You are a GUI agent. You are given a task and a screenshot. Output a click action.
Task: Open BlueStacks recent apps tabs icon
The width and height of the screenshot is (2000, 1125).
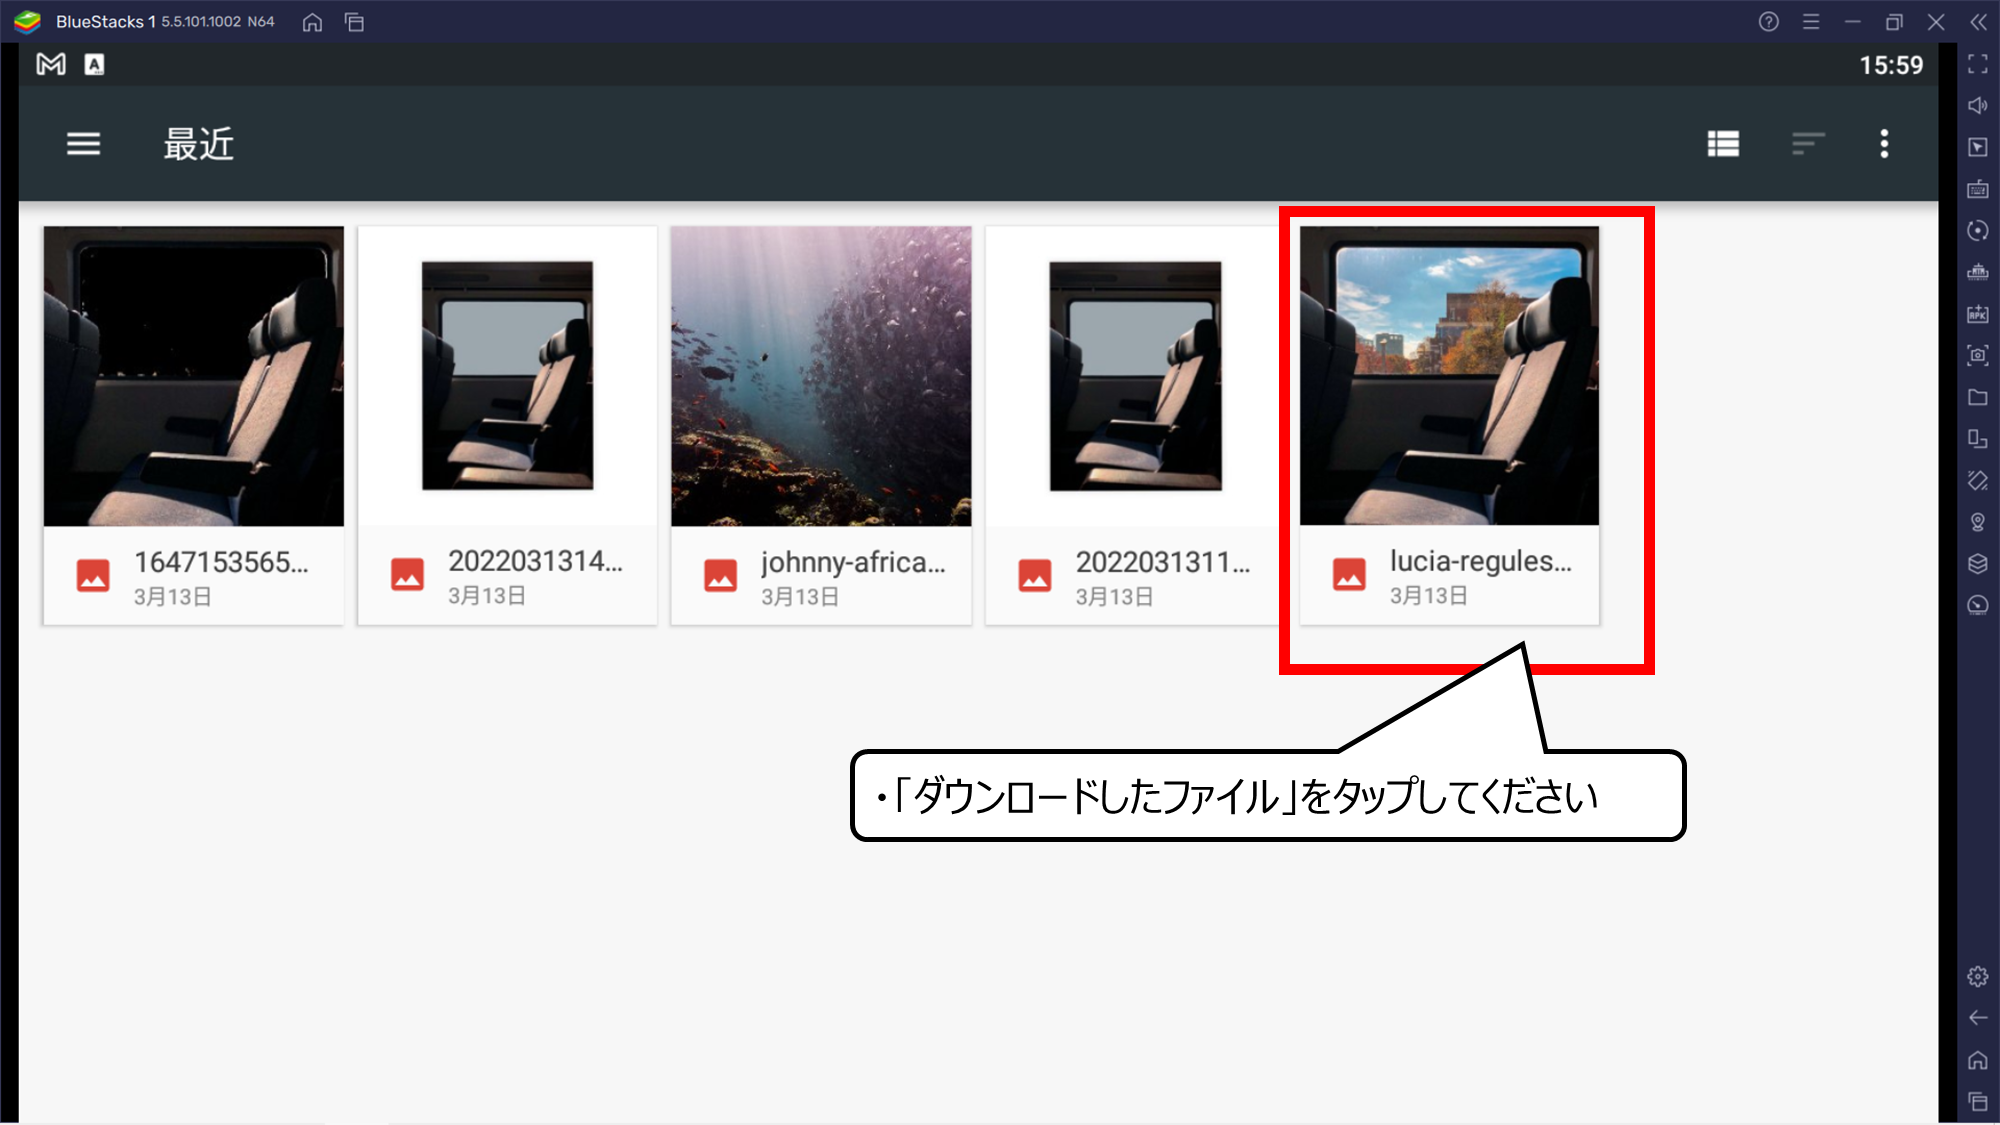pyautogui.click(x=354, y=22)
